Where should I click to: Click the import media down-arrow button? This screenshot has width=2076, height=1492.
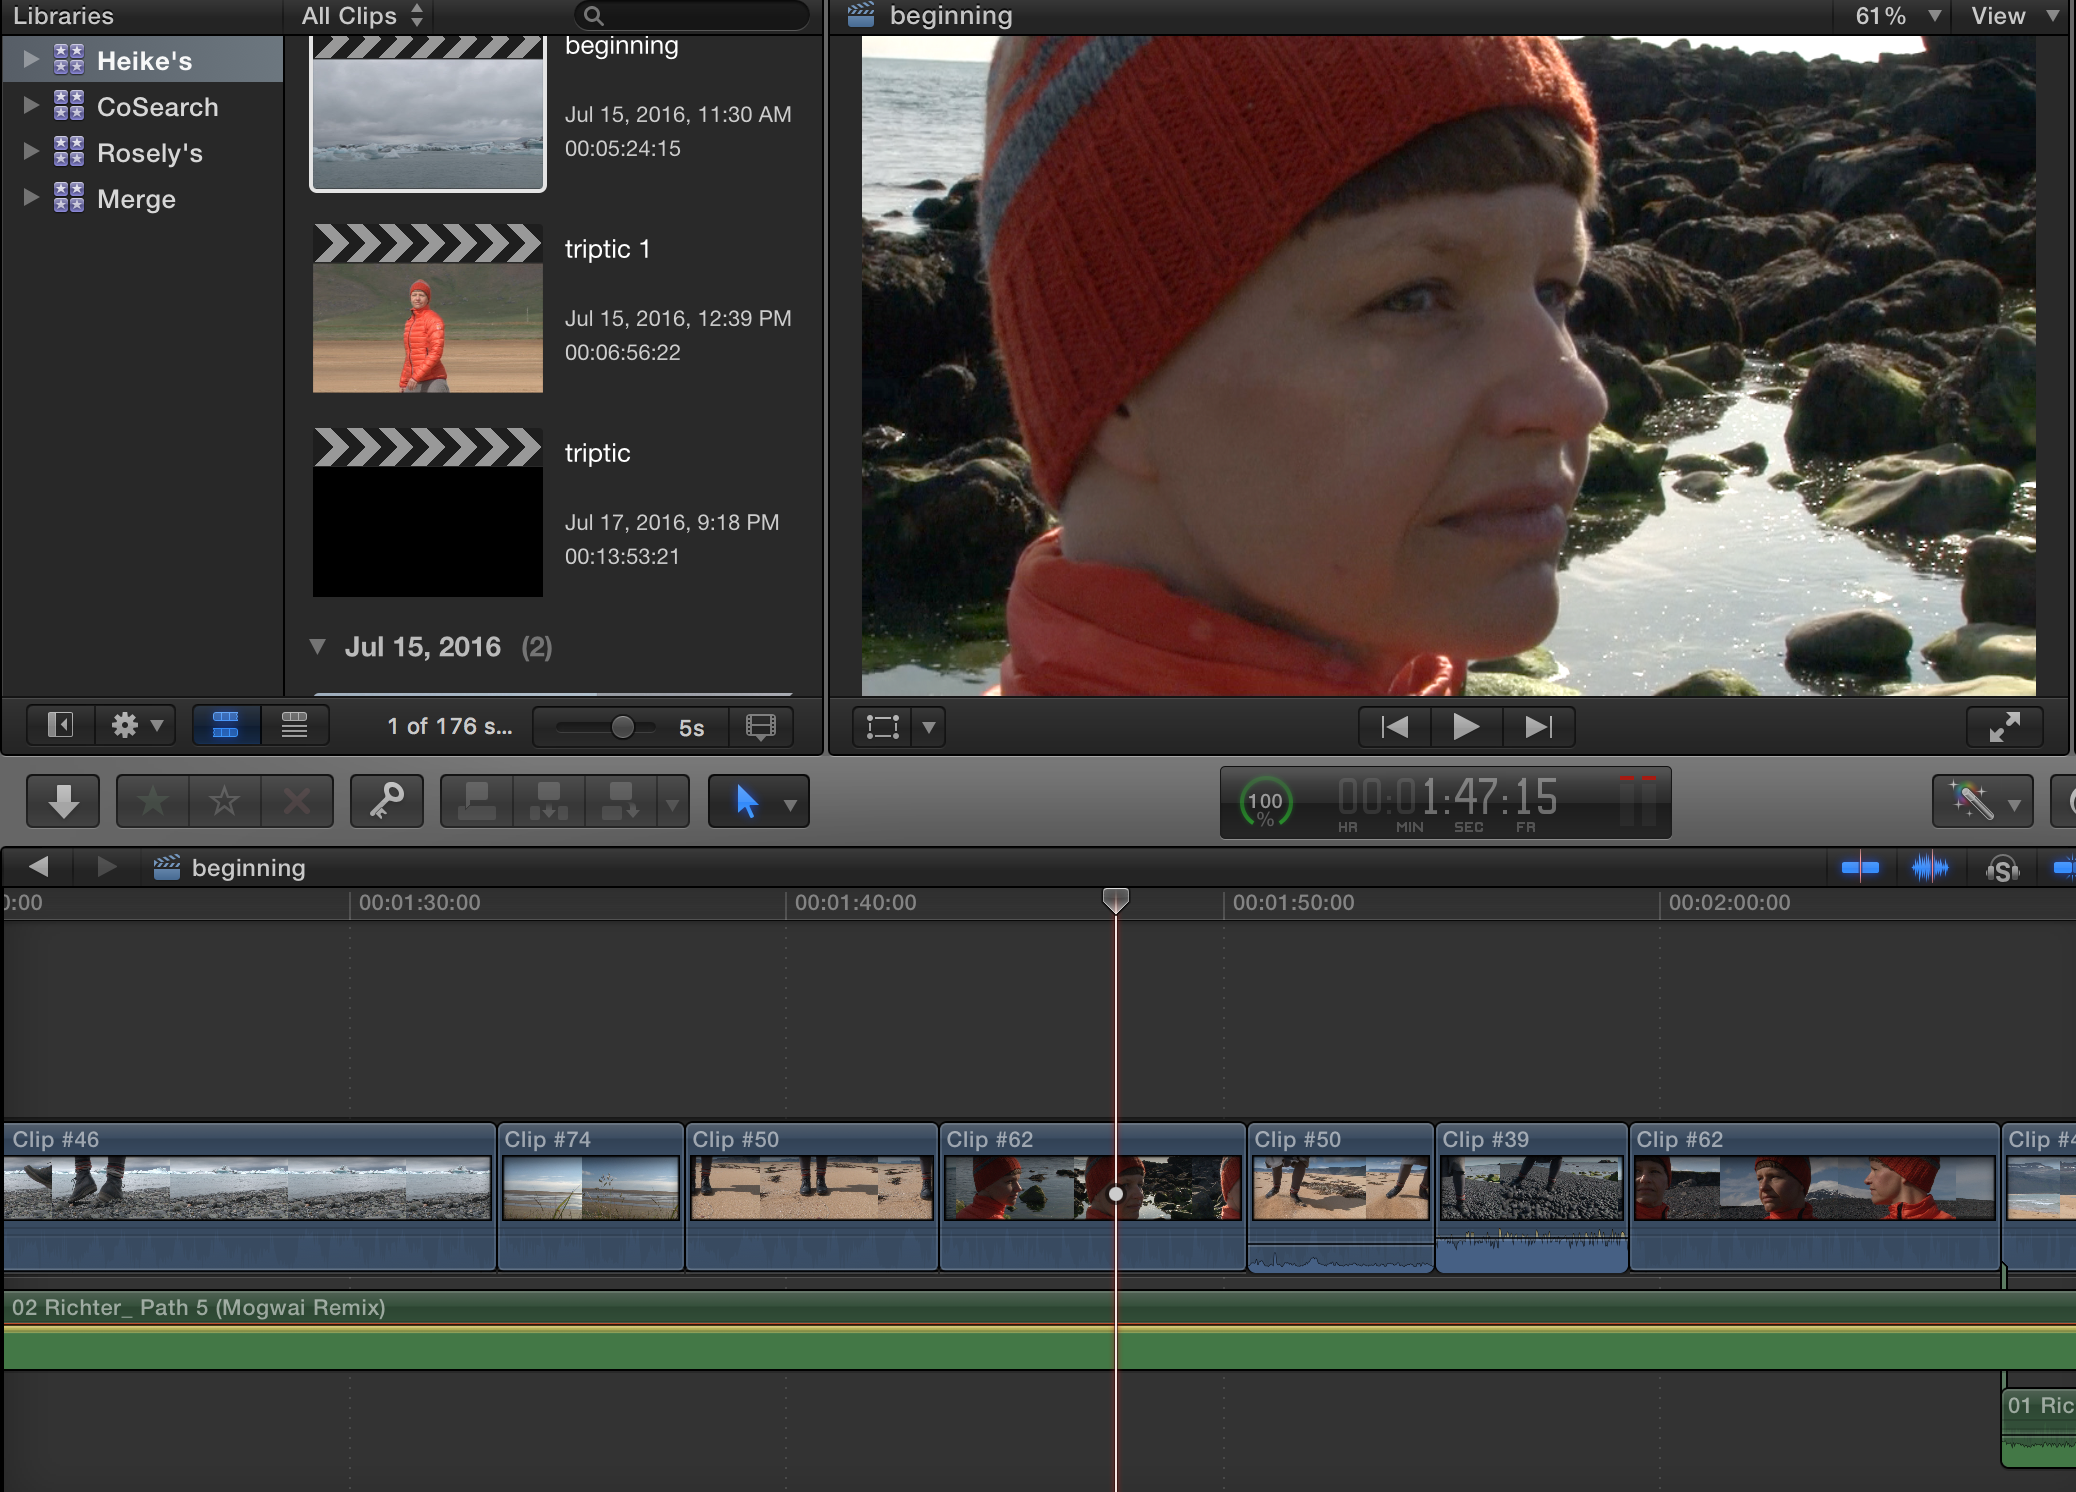coord(63,801)
